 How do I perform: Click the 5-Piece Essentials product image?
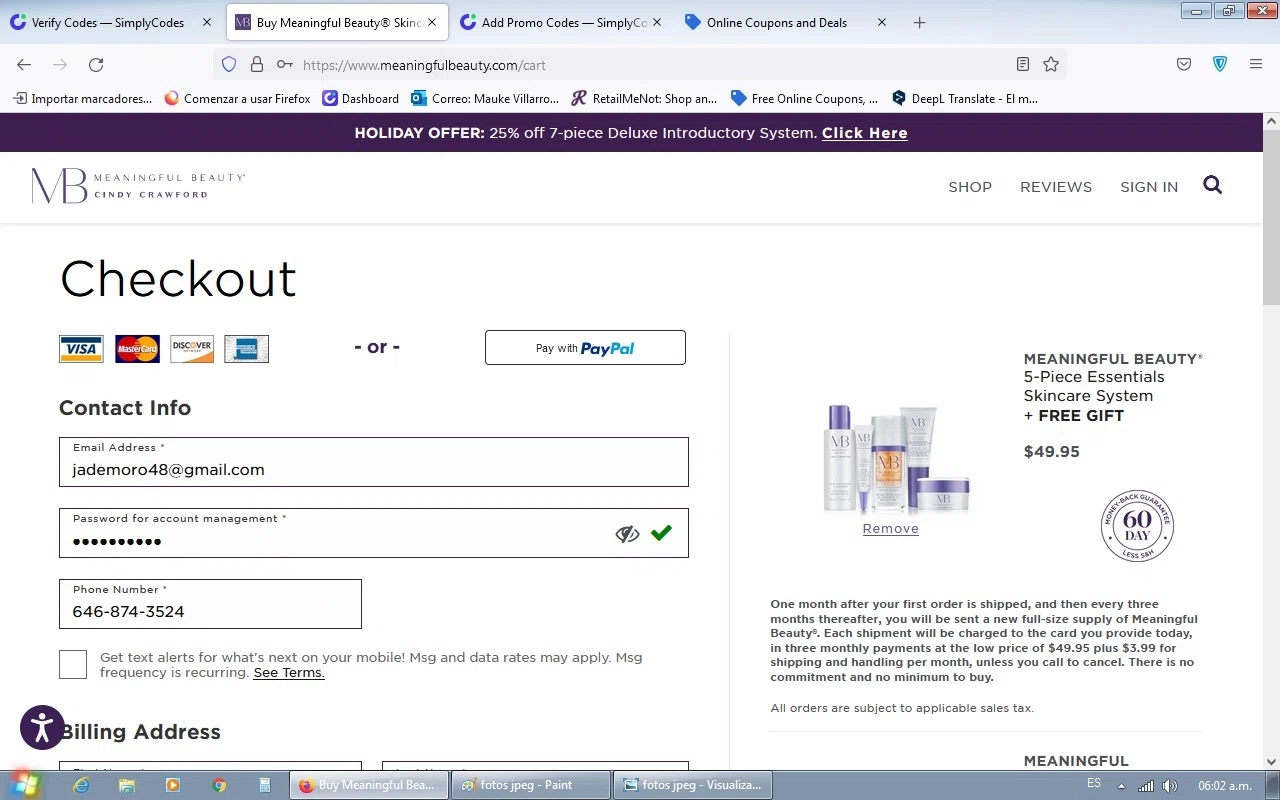(x=897, y=457)
